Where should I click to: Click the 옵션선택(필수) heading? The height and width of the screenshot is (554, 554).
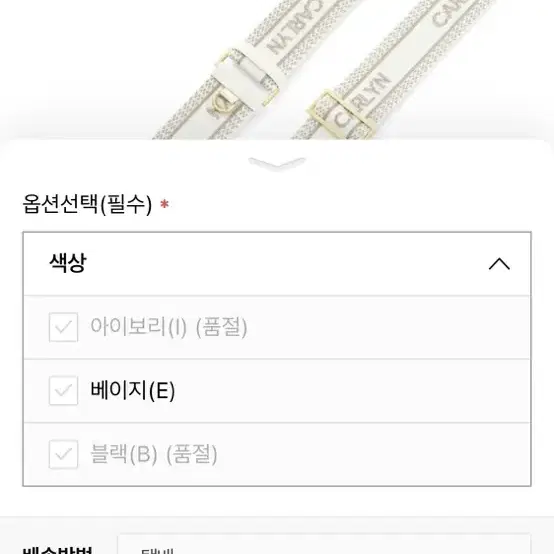87,204
